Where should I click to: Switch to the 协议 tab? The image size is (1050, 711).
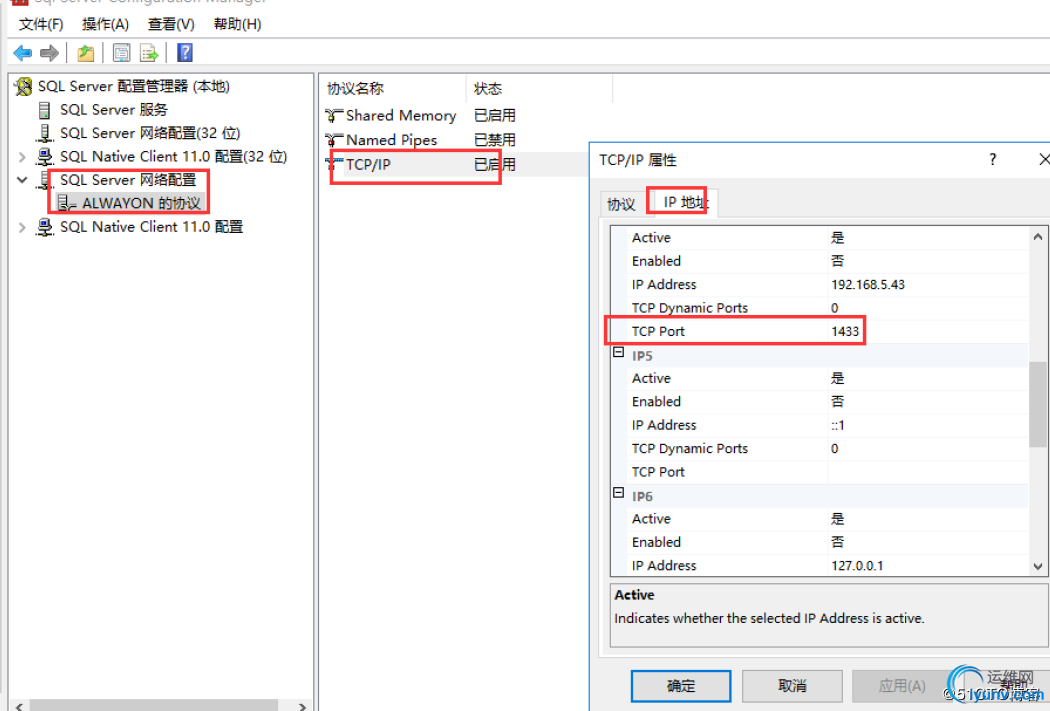[x=621, y=204]
